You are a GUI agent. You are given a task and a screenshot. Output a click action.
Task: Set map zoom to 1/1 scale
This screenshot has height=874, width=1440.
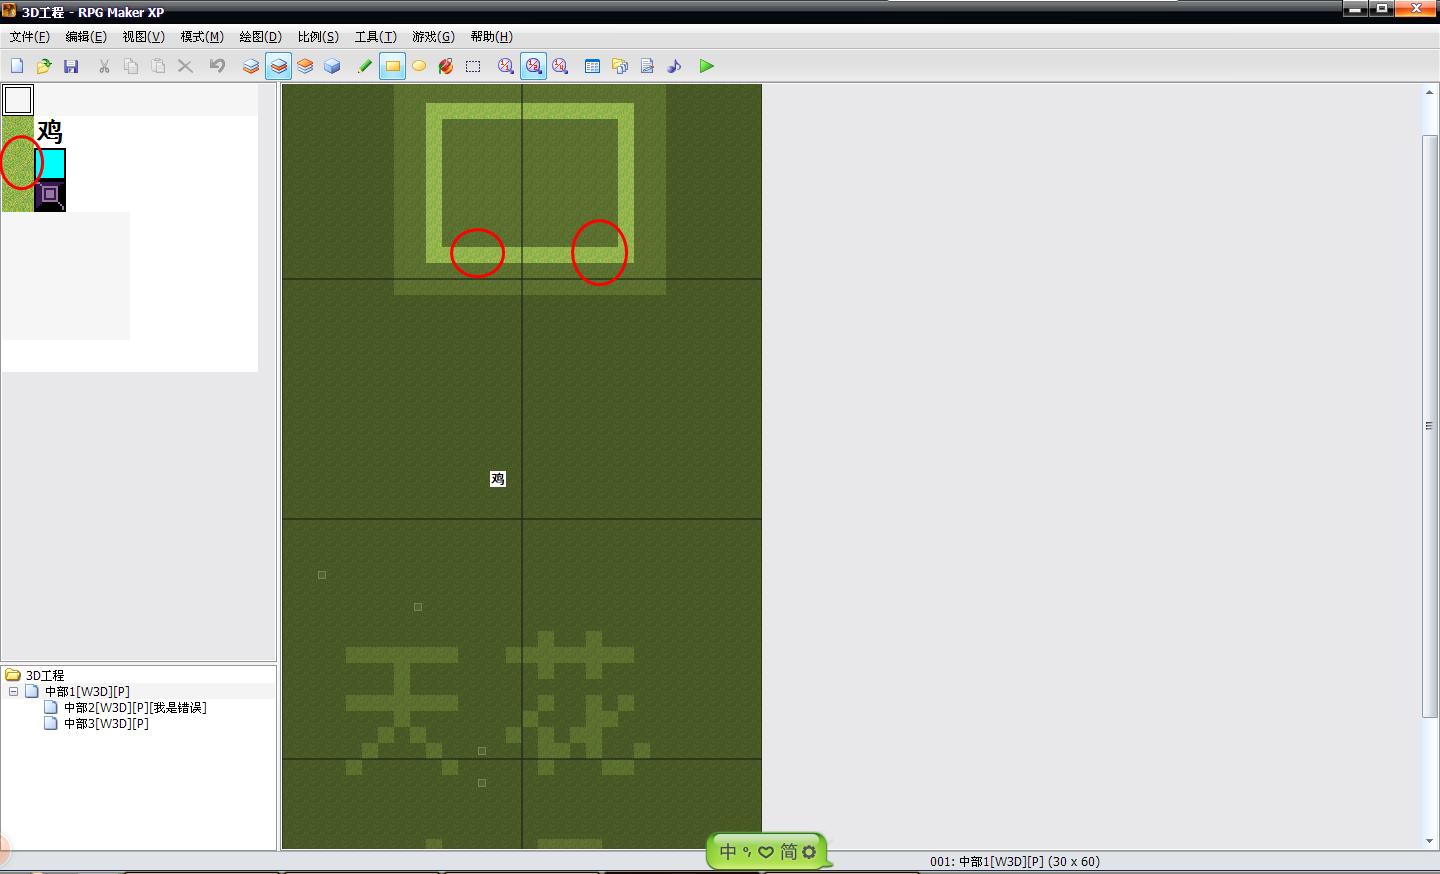coord(506,66)
